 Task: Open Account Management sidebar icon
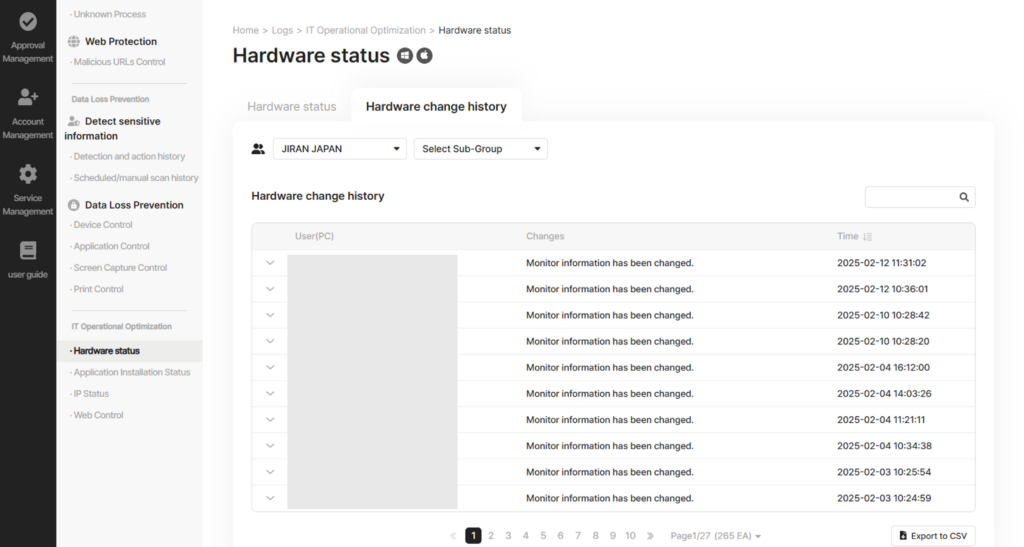(x=28, y=113)
